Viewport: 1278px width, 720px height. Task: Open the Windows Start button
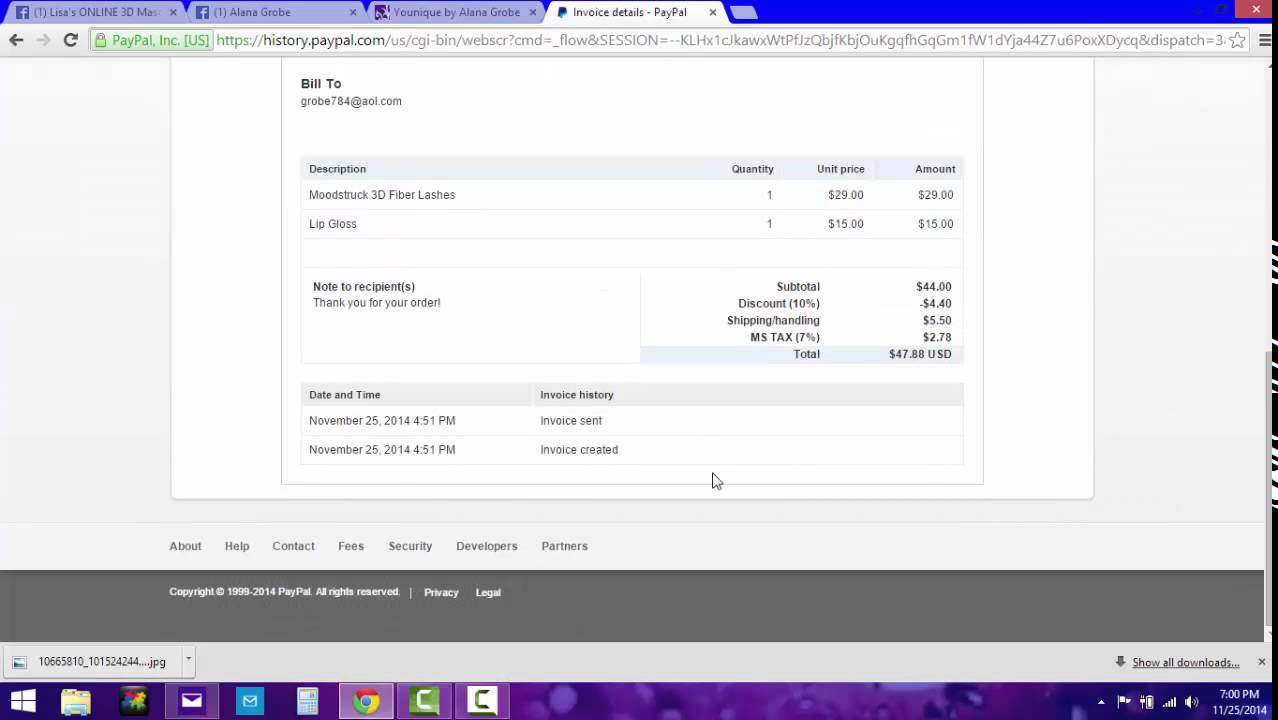(23, 701)
